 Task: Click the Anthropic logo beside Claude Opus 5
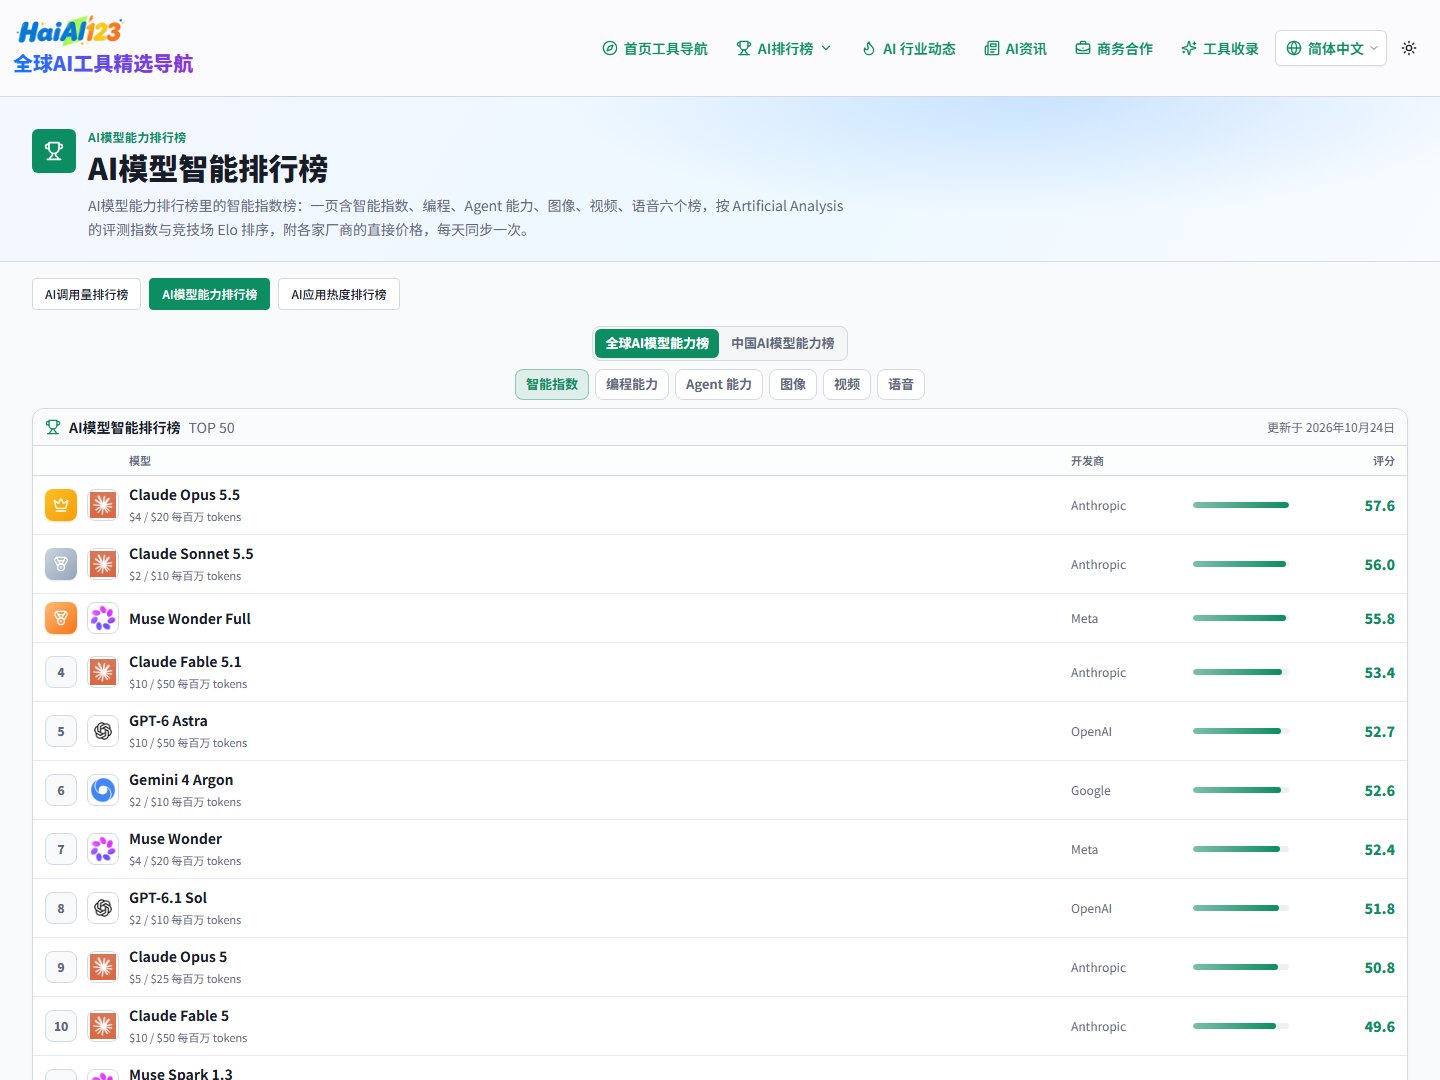[103, 967]
